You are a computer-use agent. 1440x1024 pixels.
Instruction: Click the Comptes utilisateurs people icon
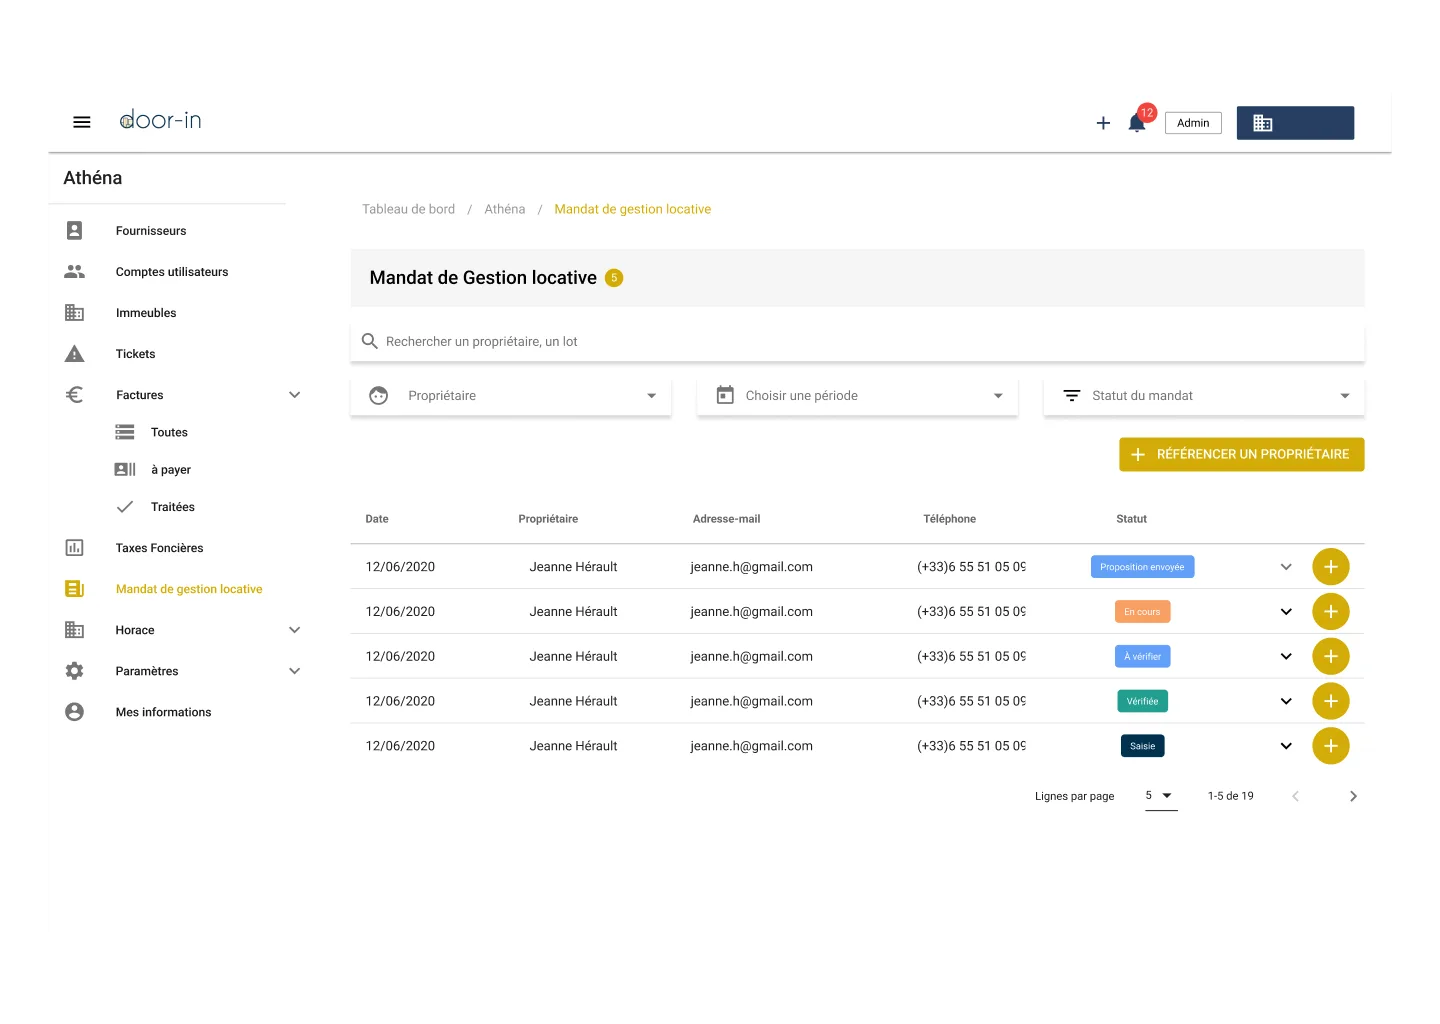pos(74,272)
